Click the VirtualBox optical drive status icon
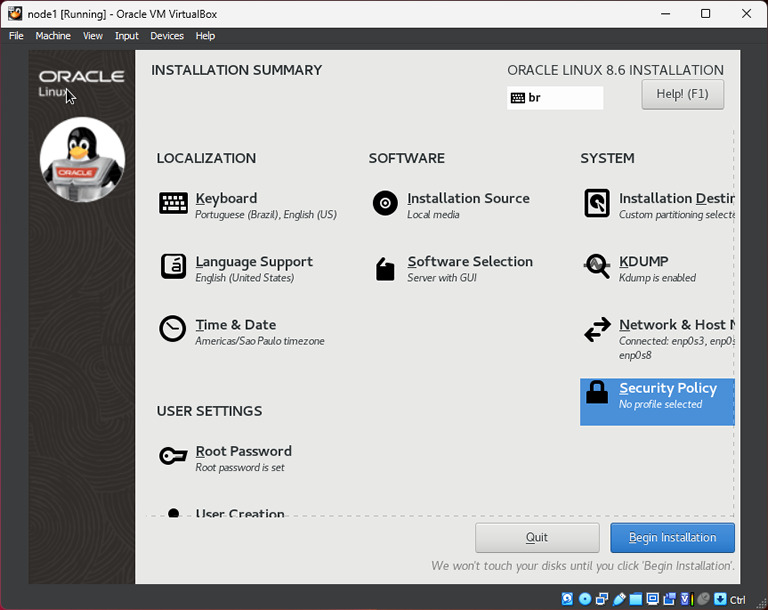The width and height of the screenshot is (768, 610). pyautogui.click(x=585, y=599)
